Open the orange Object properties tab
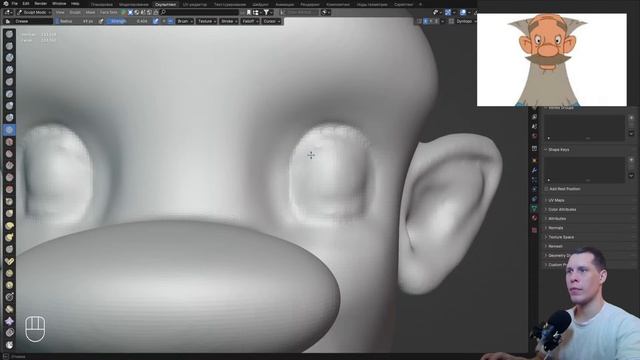The height and width of the screenshot is (360, 640). click(x=534, y=160)
